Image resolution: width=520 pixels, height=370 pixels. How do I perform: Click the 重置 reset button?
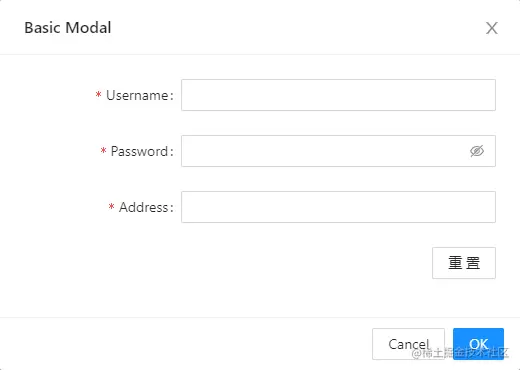[x=464, y=263]
